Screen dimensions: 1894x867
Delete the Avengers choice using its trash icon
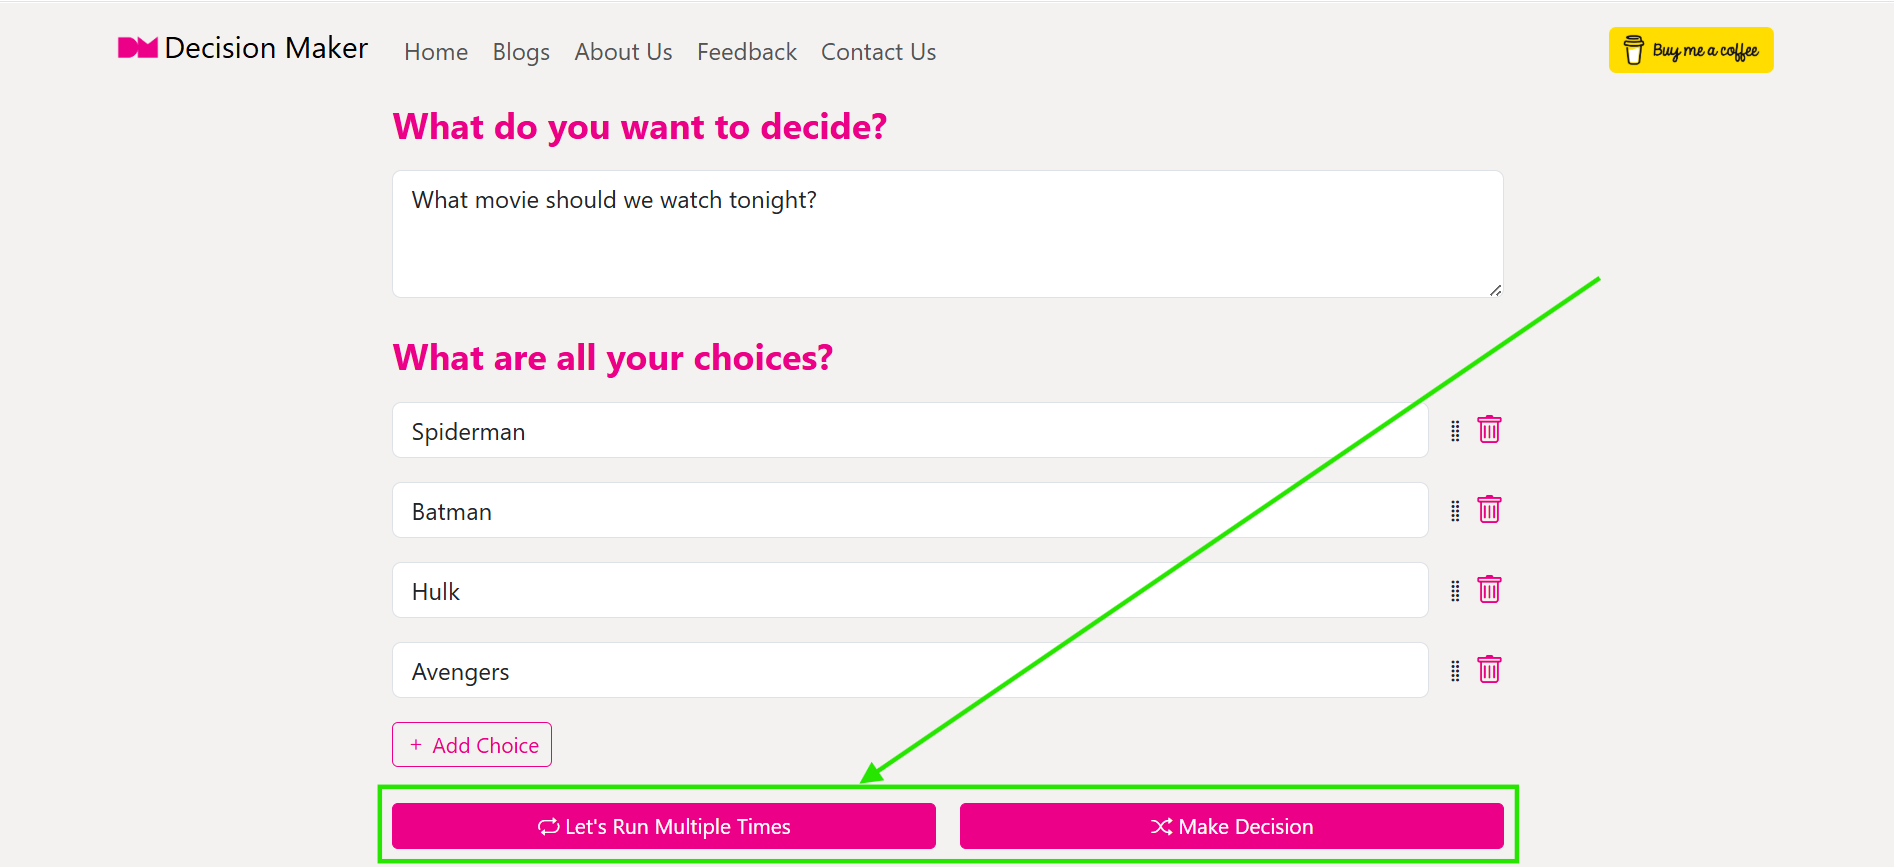(x=1489, y=670)
